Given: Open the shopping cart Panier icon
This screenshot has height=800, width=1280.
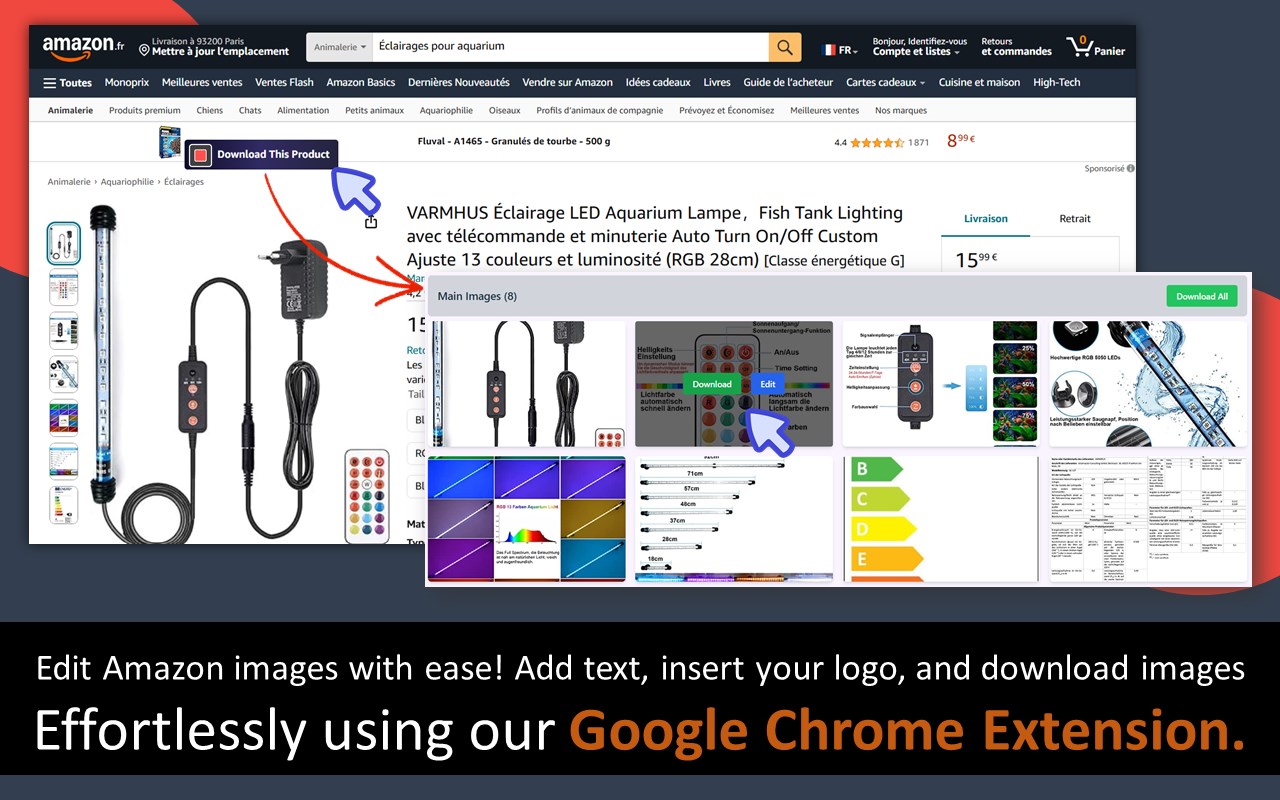Looking at the screenshot, I should 1096,46.
